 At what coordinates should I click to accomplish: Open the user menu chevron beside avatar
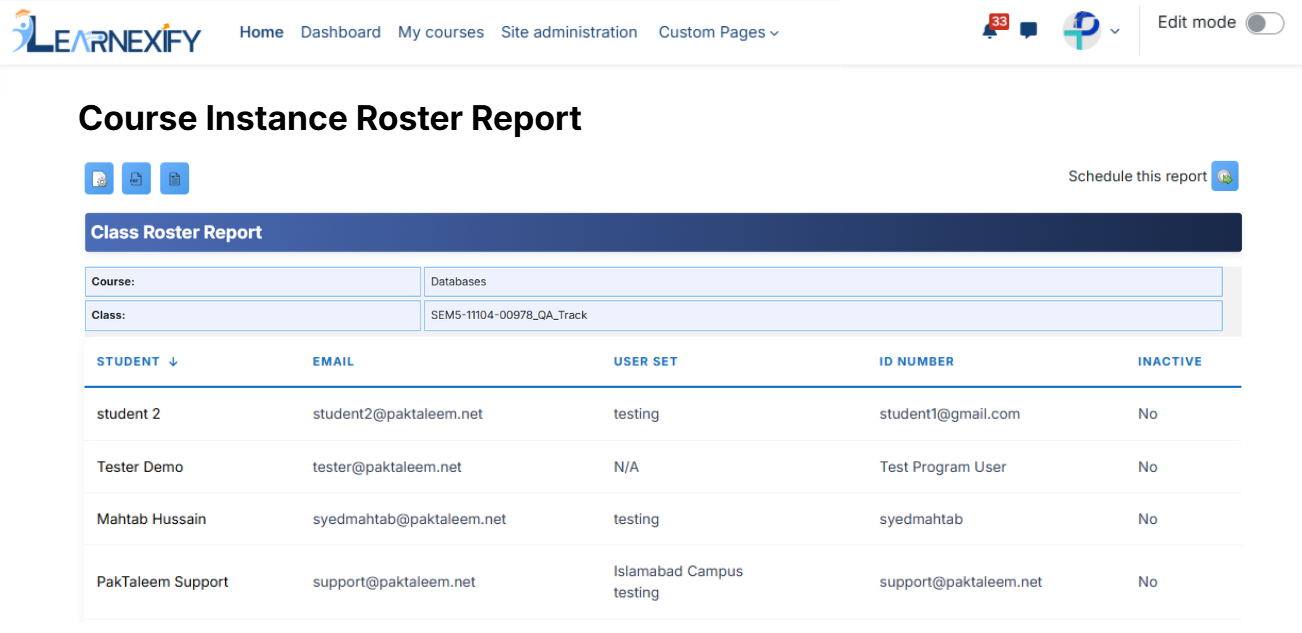click(x=1115, y=31)
